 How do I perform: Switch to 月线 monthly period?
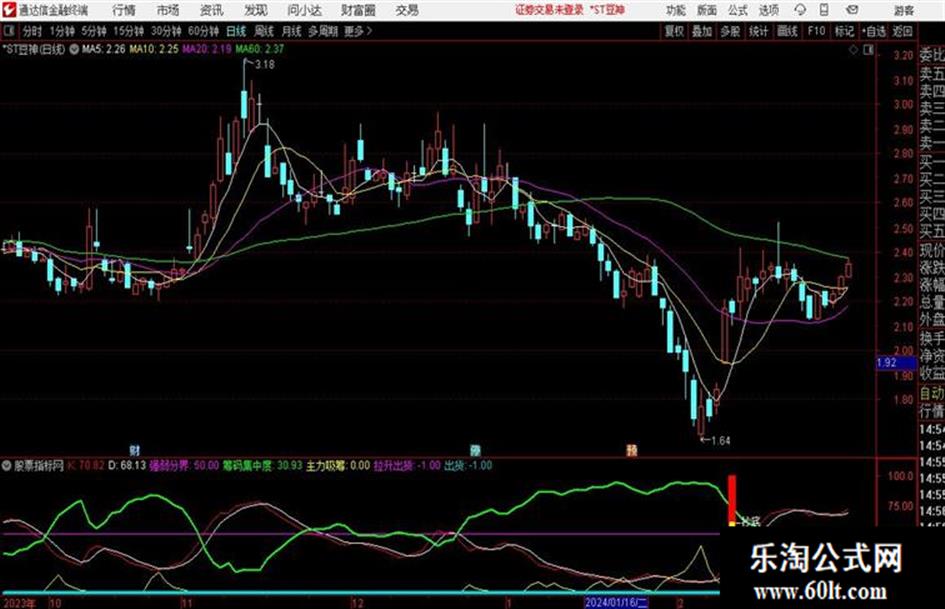pos(292,31)
